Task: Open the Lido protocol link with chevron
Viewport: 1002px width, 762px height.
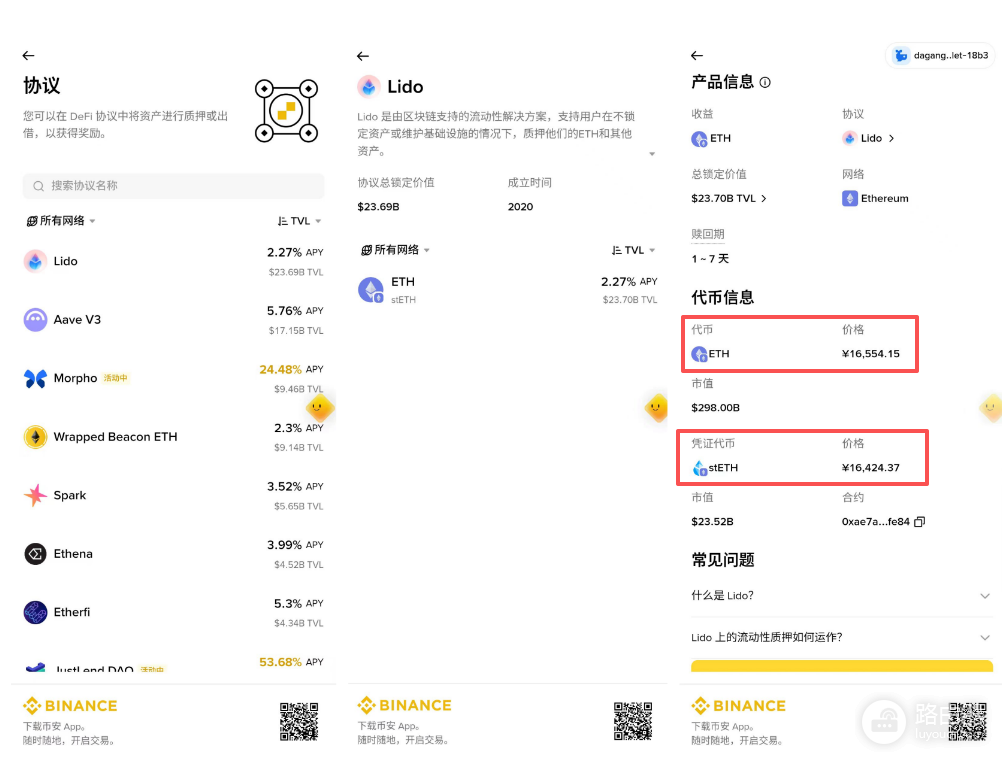Action: (868, 138)
